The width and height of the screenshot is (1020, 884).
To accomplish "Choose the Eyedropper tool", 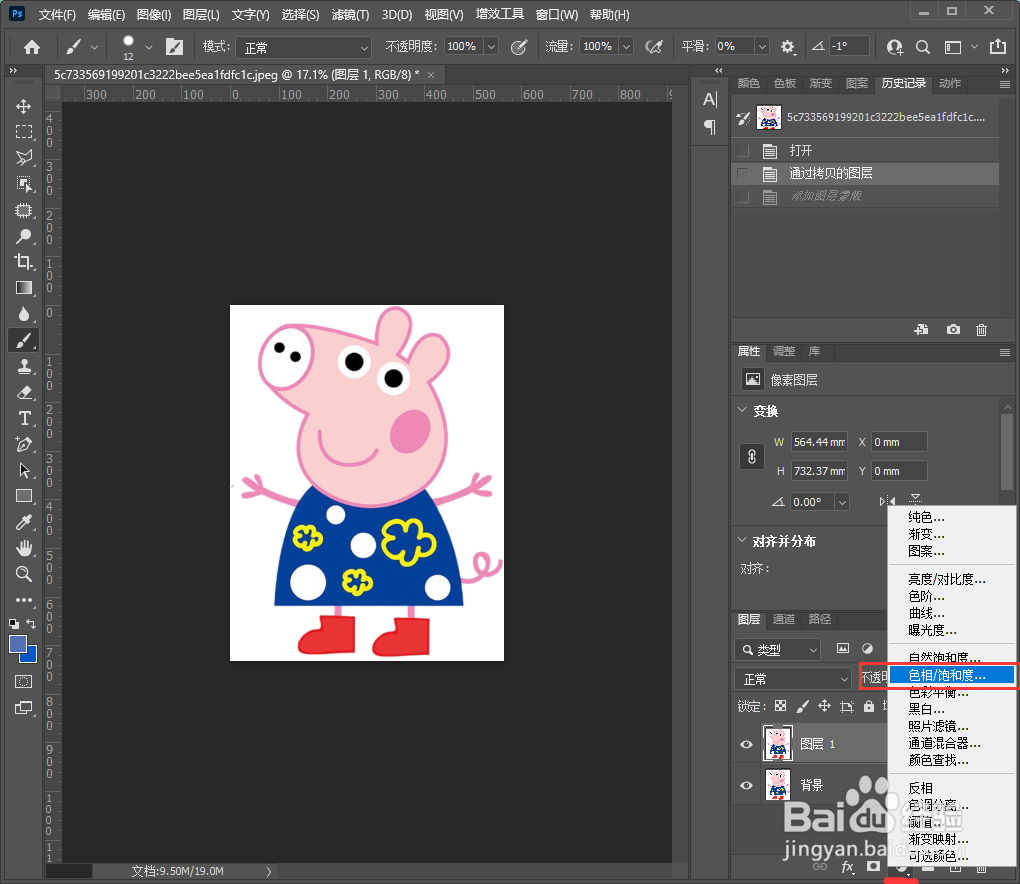I will pyautogui.click(x=24, y=522).
